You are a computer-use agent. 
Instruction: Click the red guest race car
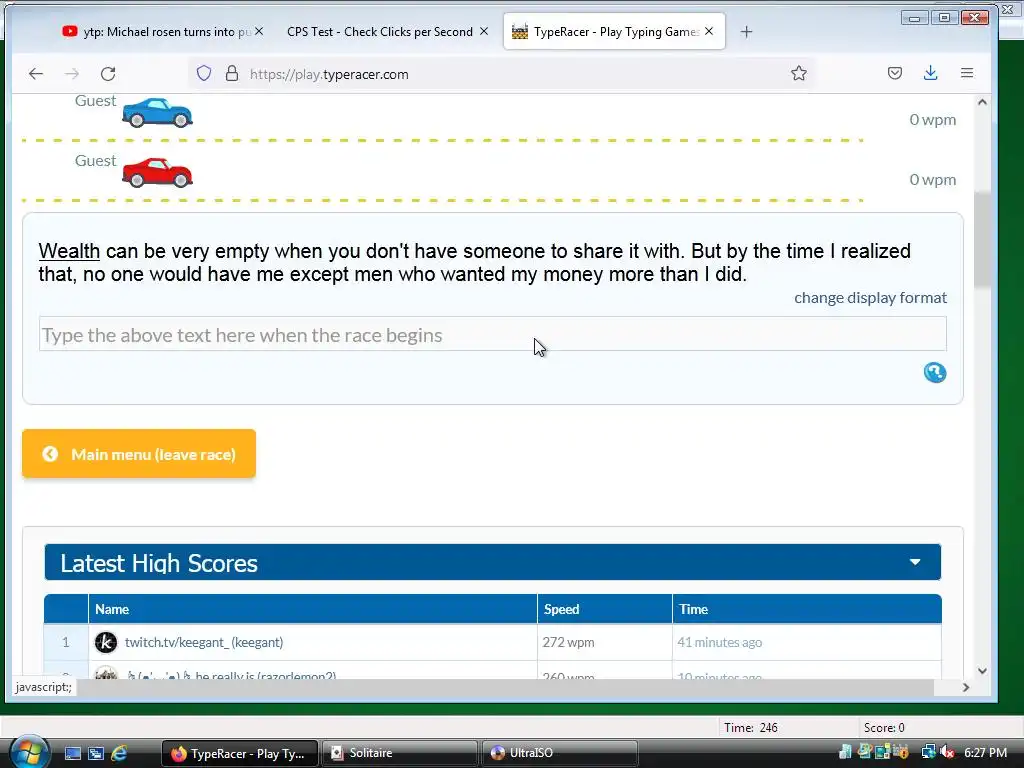[157, 172]
